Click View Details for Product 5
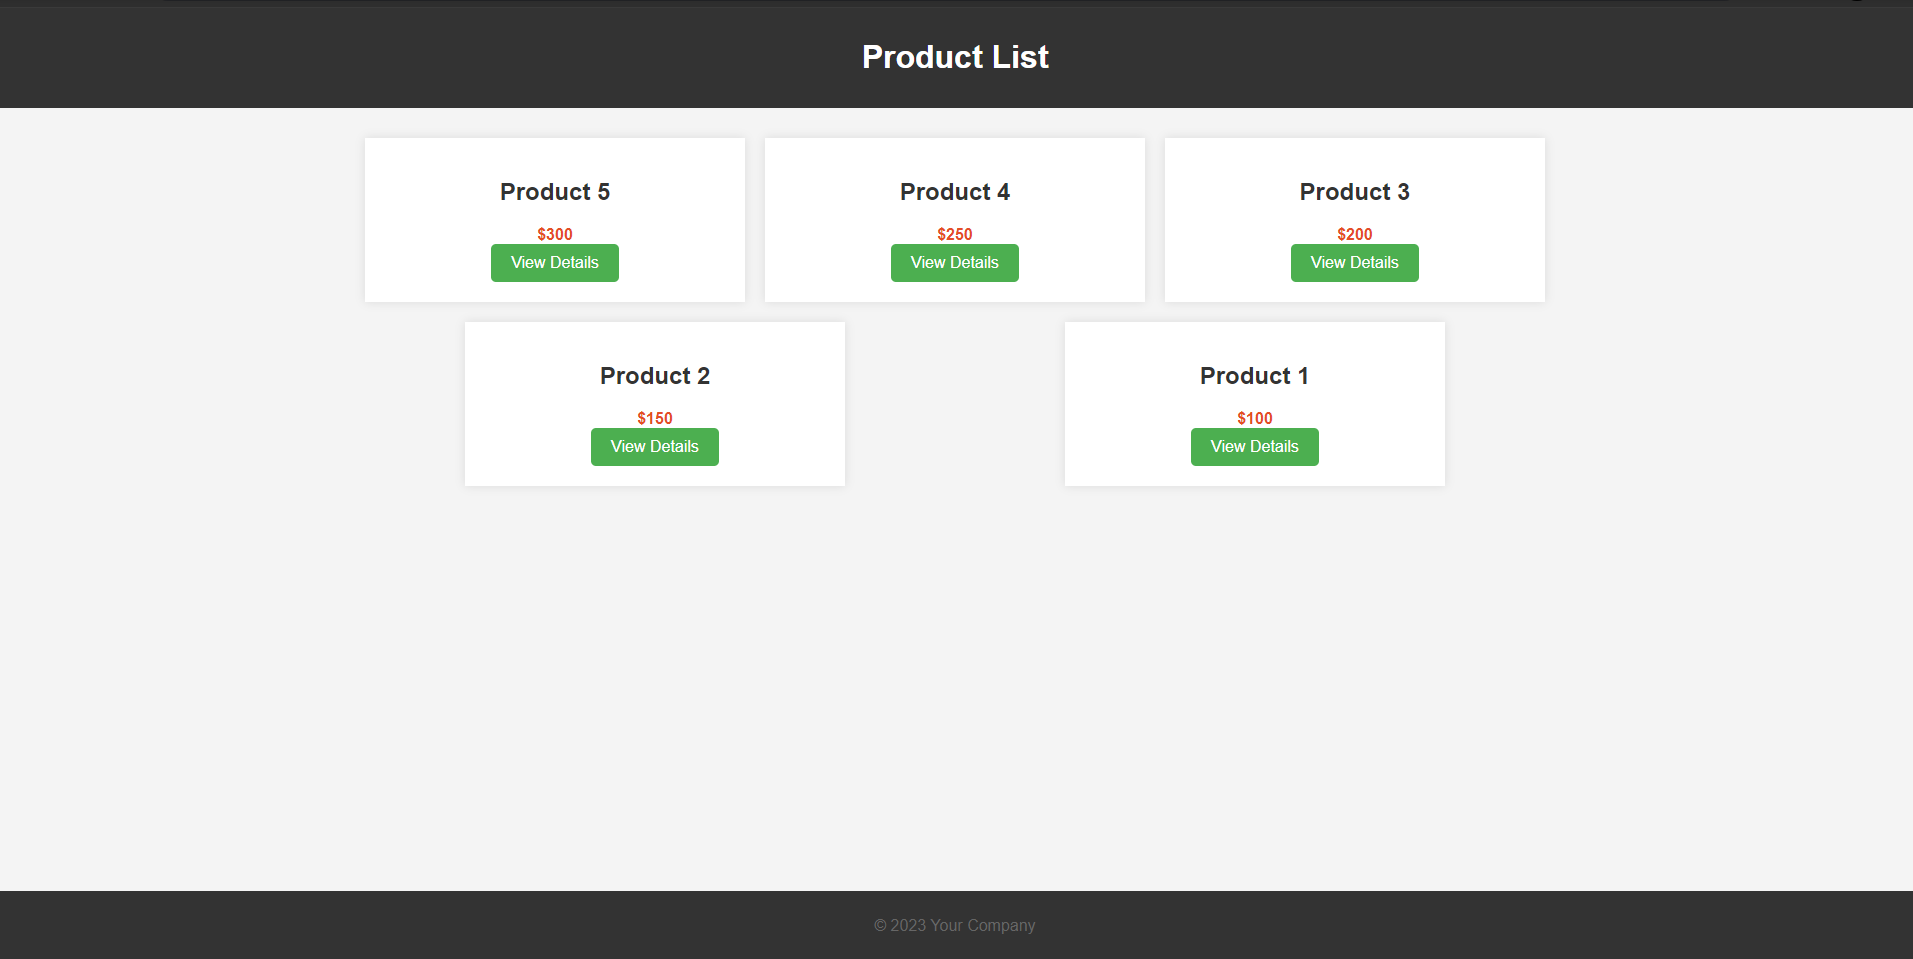1913x959 pixels. tap(554, 262)
